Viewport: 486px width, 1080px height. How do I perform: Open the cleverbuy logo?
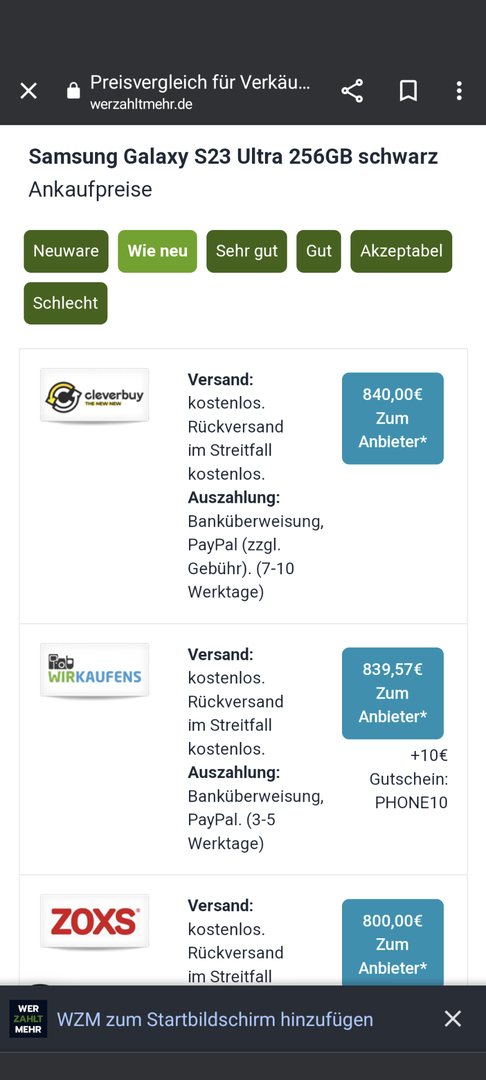pos(94,395)
